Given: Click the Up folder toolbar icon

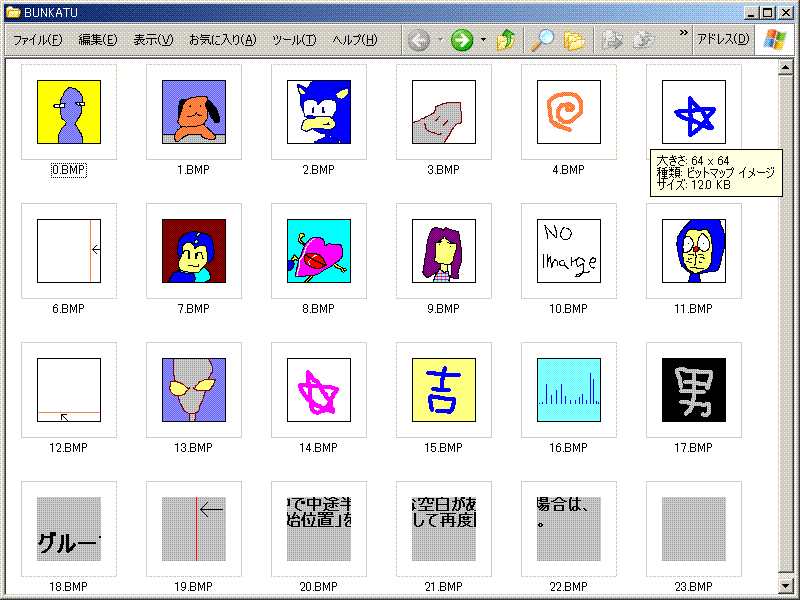Looking at the screenshot, I should click(x=506, y=40).
